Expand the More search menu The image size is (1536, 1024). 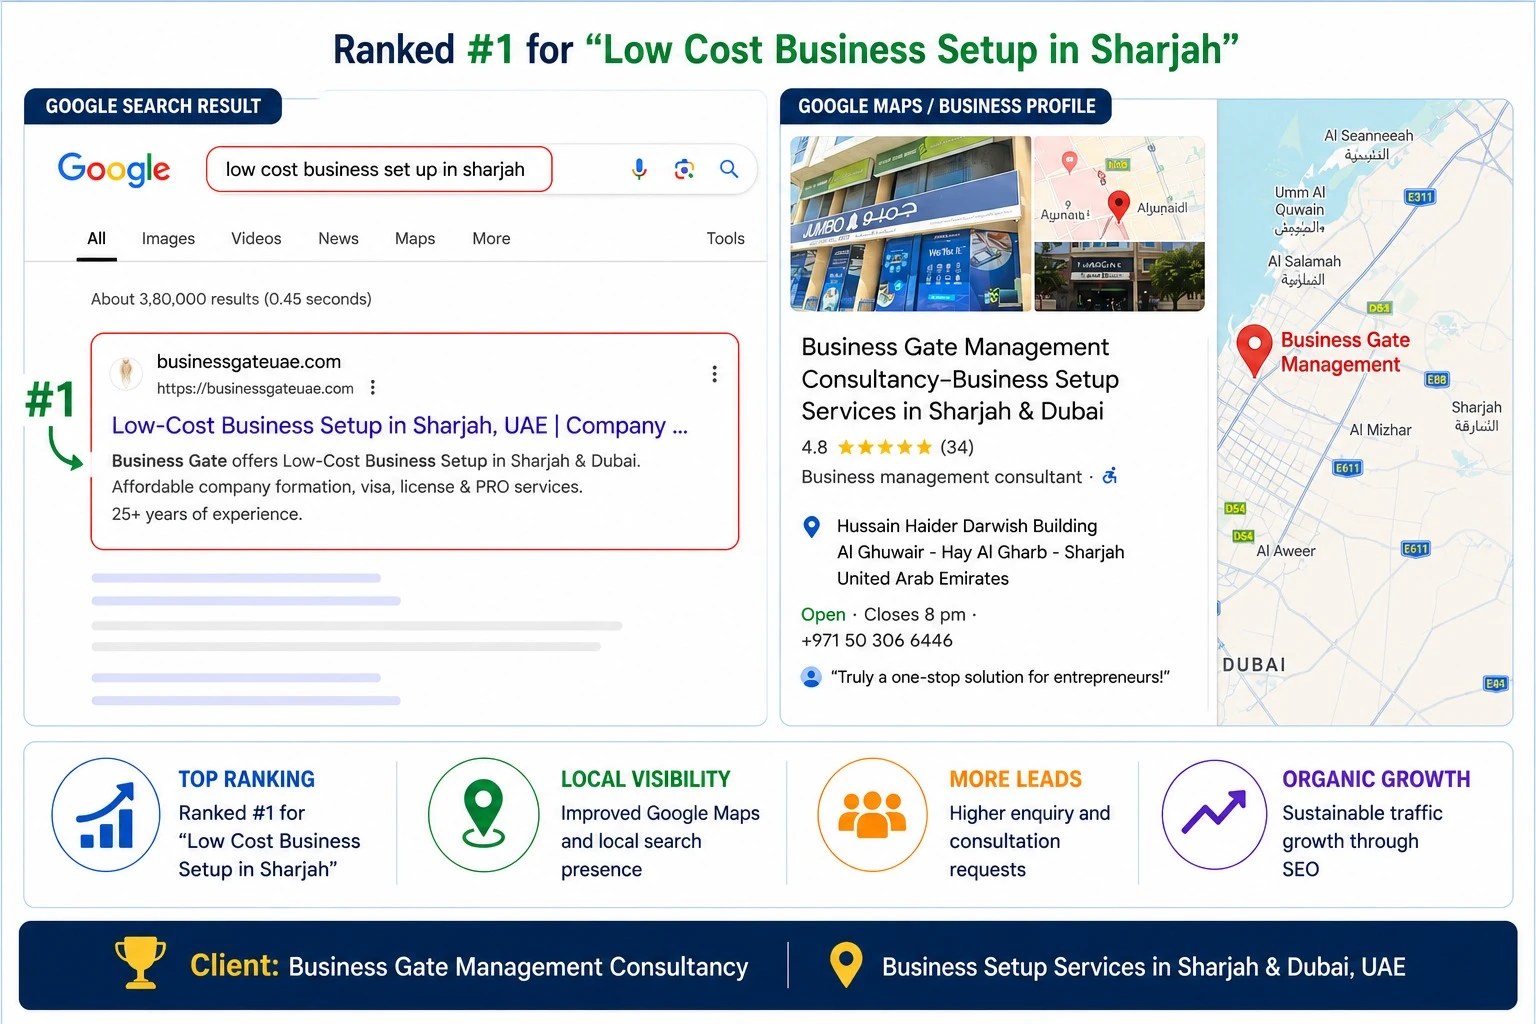coord(491,239)
